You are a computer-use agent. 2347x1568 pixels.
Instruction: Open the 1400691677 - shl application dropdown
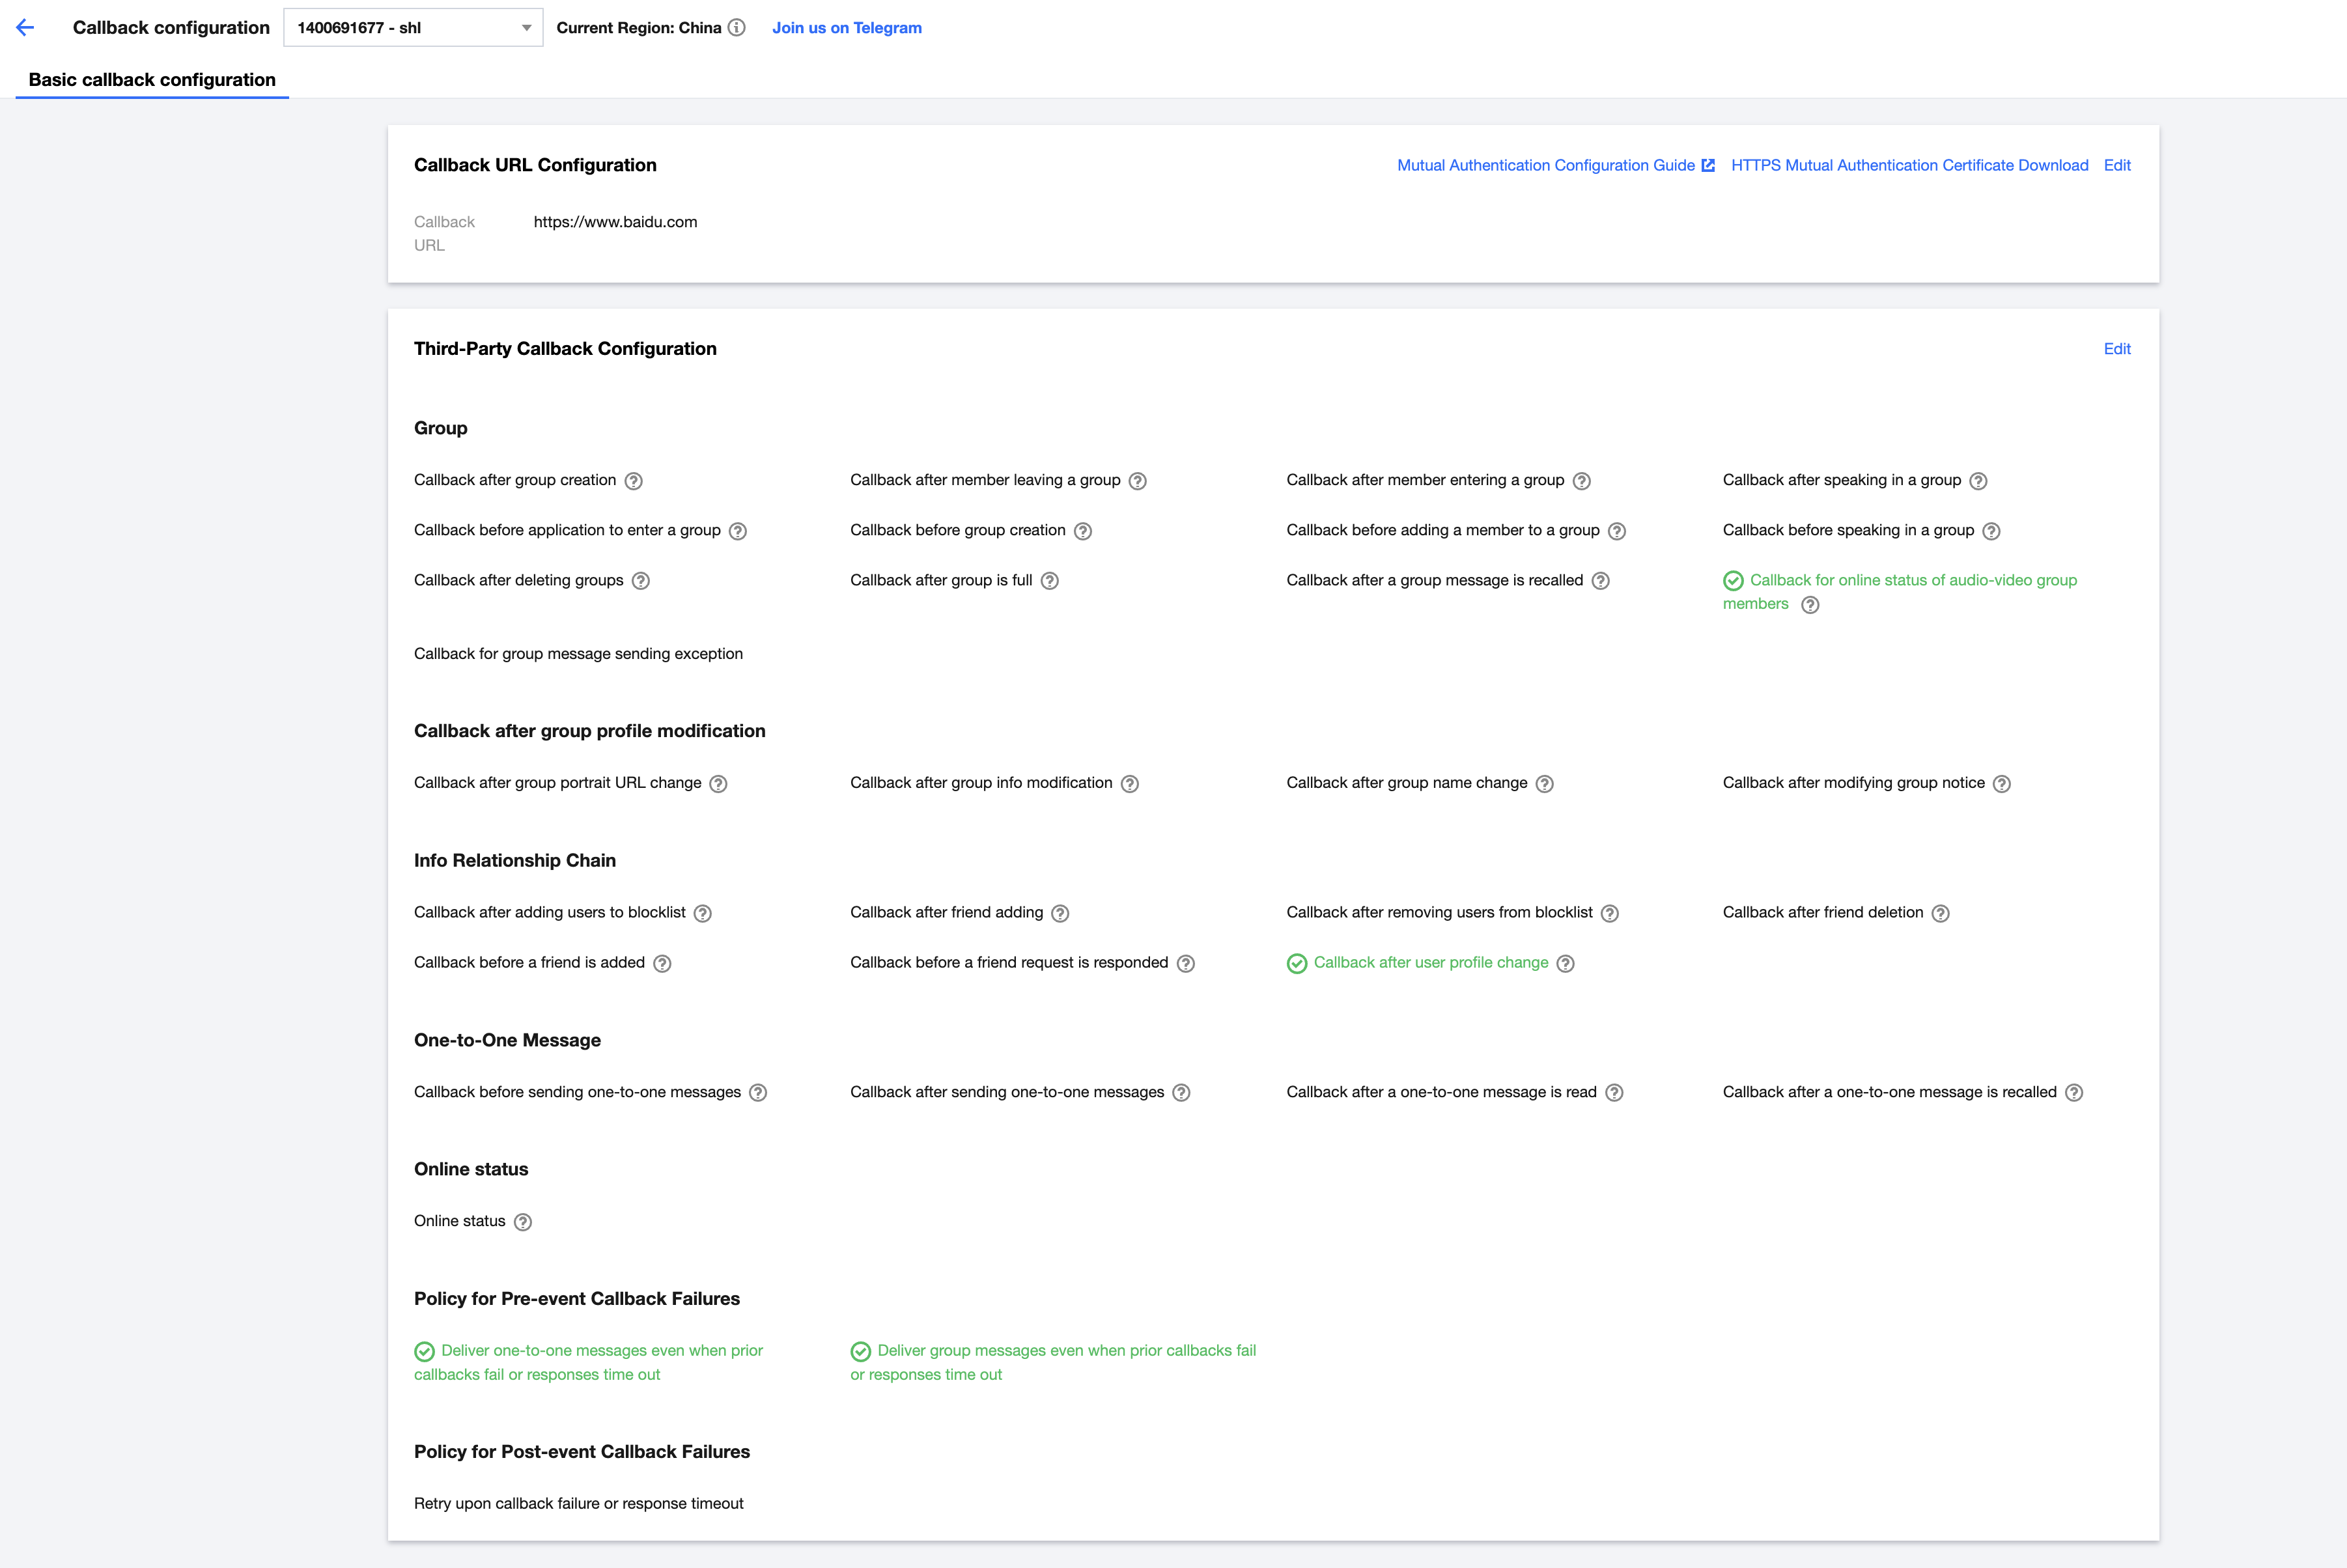click(400, 28)
